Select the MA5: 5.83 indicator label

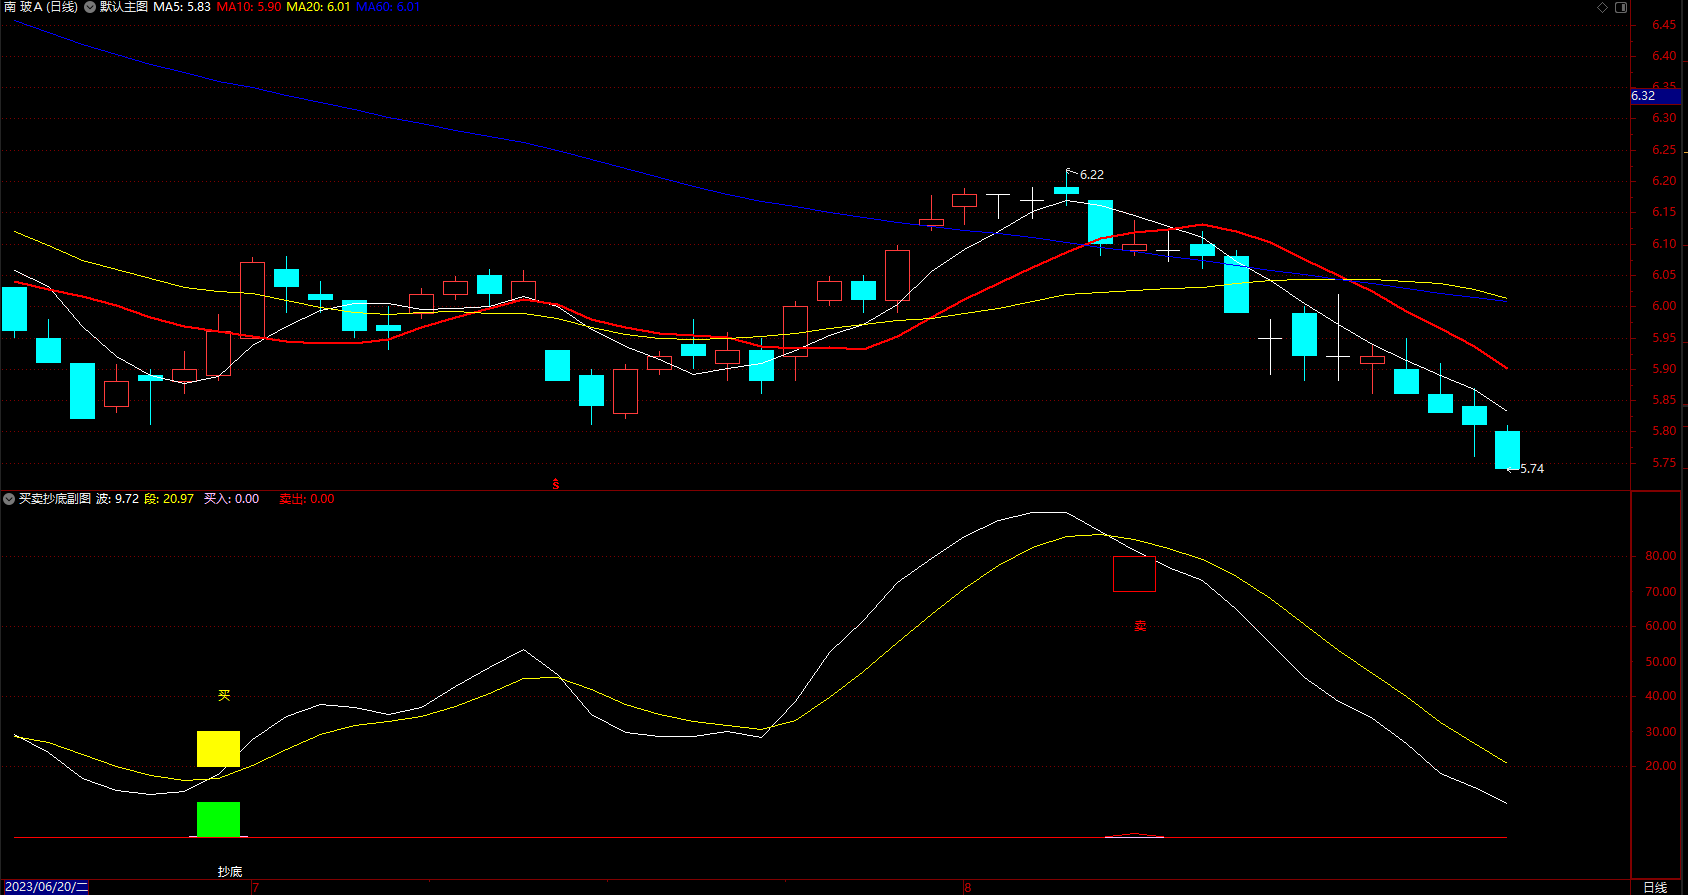(182, 7)
